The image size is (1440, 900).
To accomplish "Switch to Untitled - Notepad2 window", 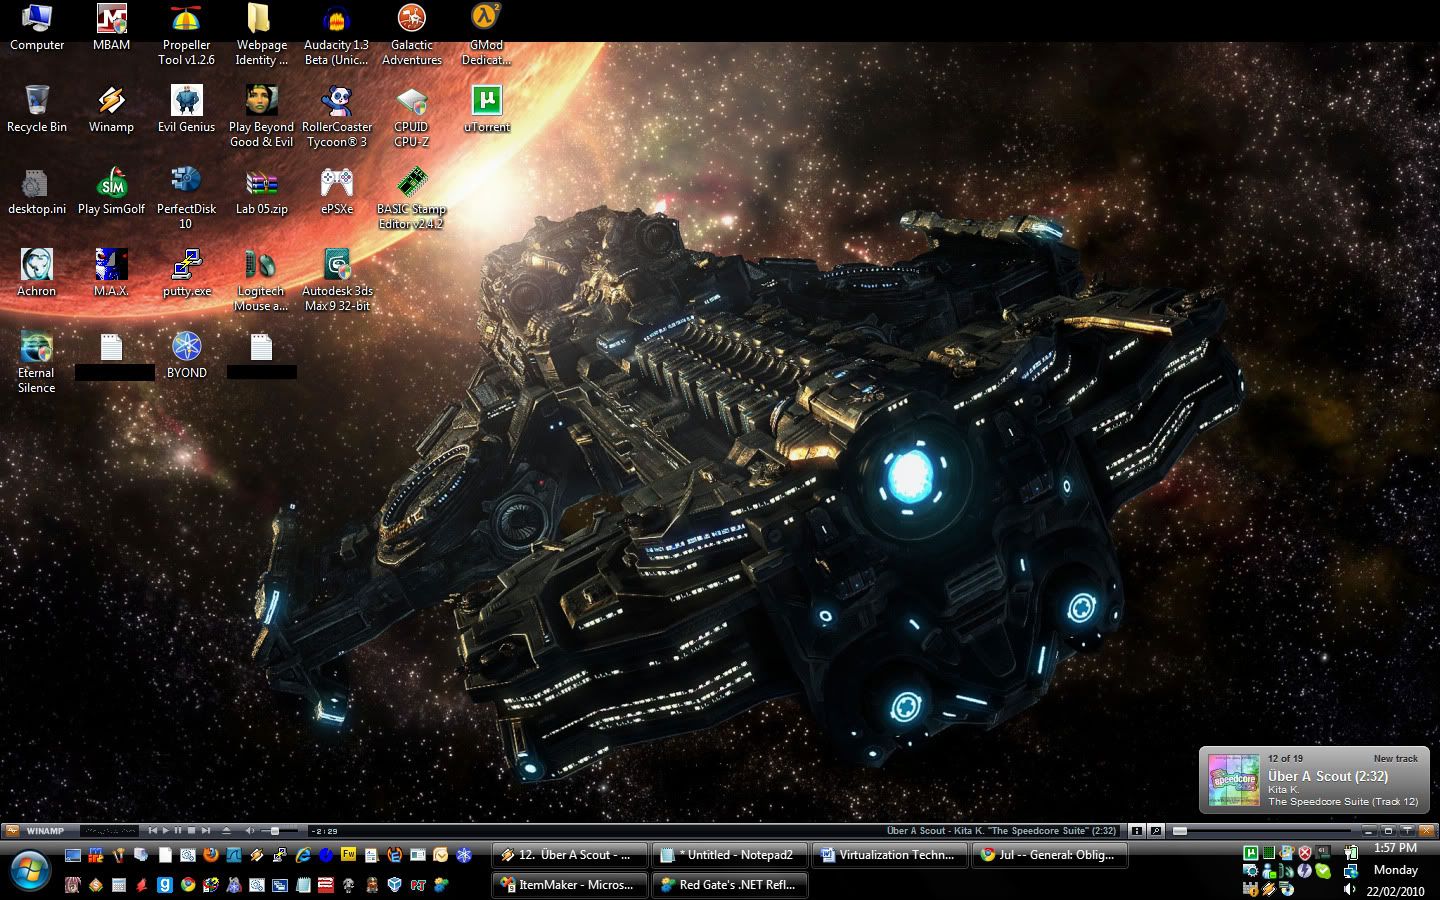I will point(729,855).
